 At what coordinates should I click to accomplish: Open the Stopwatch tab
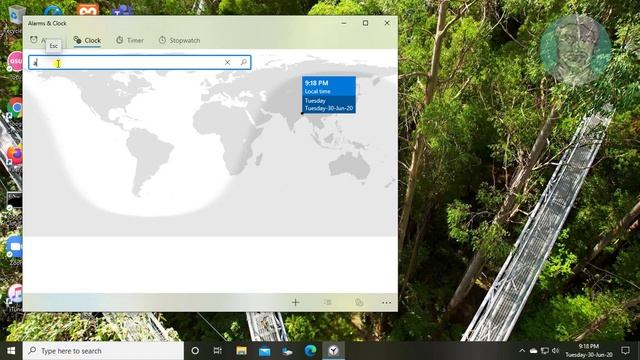[x=179, y=40]
